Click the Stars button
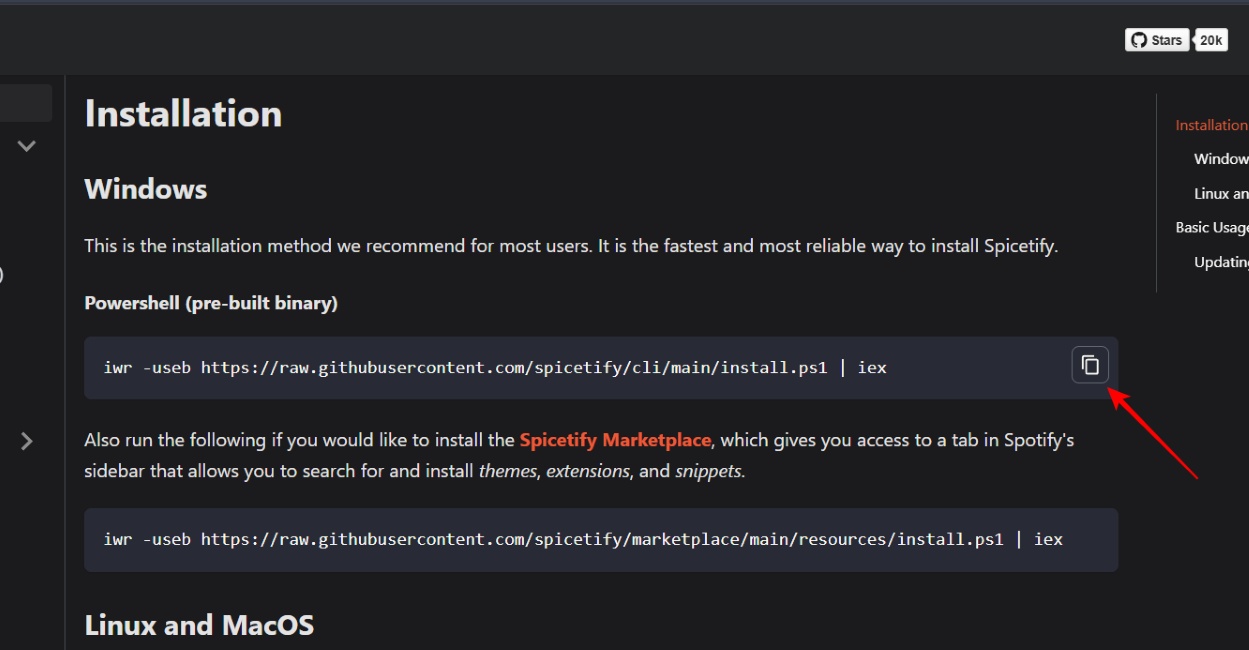 1157,39
